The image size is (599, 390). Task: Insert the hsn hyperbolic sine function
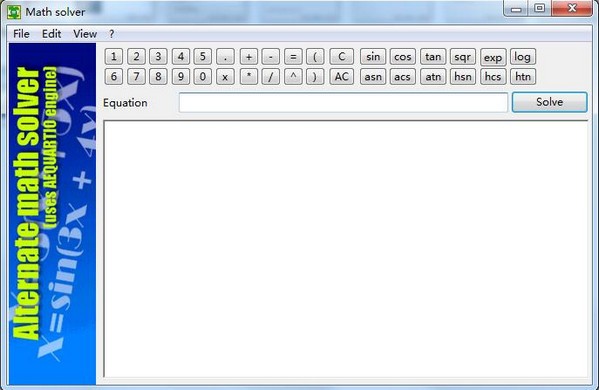pos(463,76)
